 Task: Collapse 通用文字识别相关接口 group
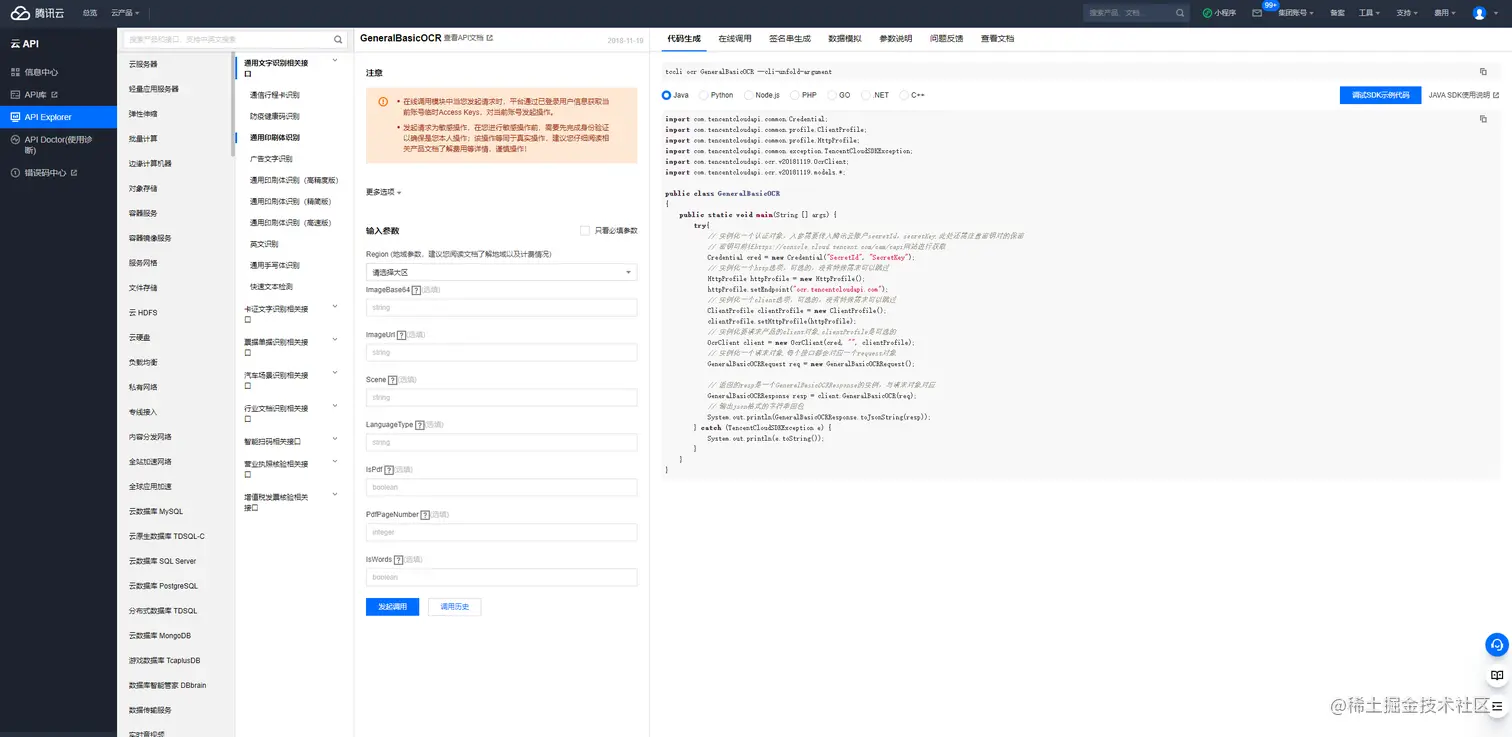pyautogui.click(x=335, y=62)
